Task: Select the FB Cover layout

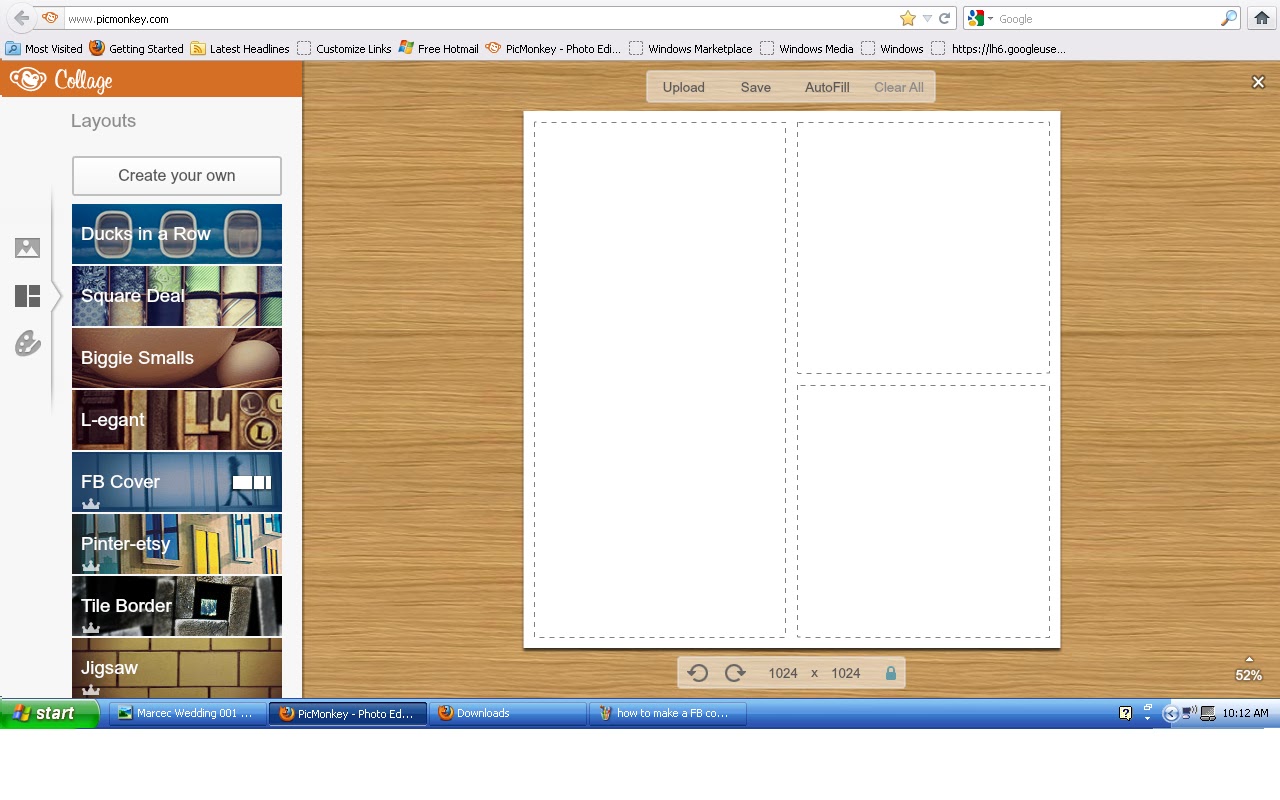Action: tap(177, 482)
